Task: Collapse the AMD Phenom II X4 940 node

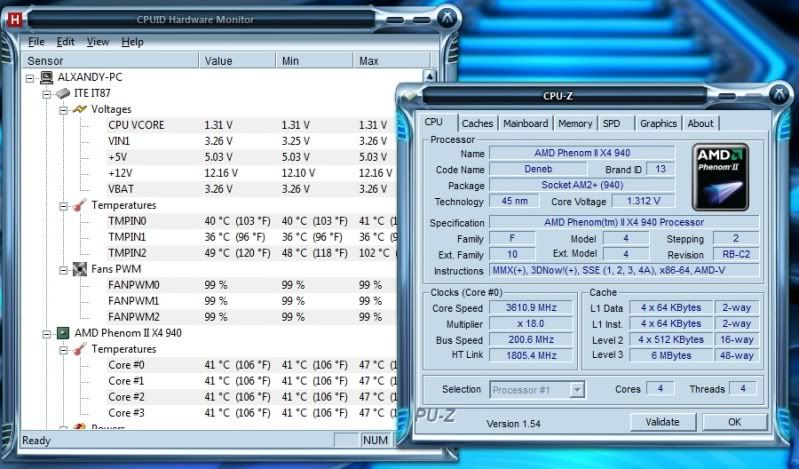Action: (x=47, y=334)
